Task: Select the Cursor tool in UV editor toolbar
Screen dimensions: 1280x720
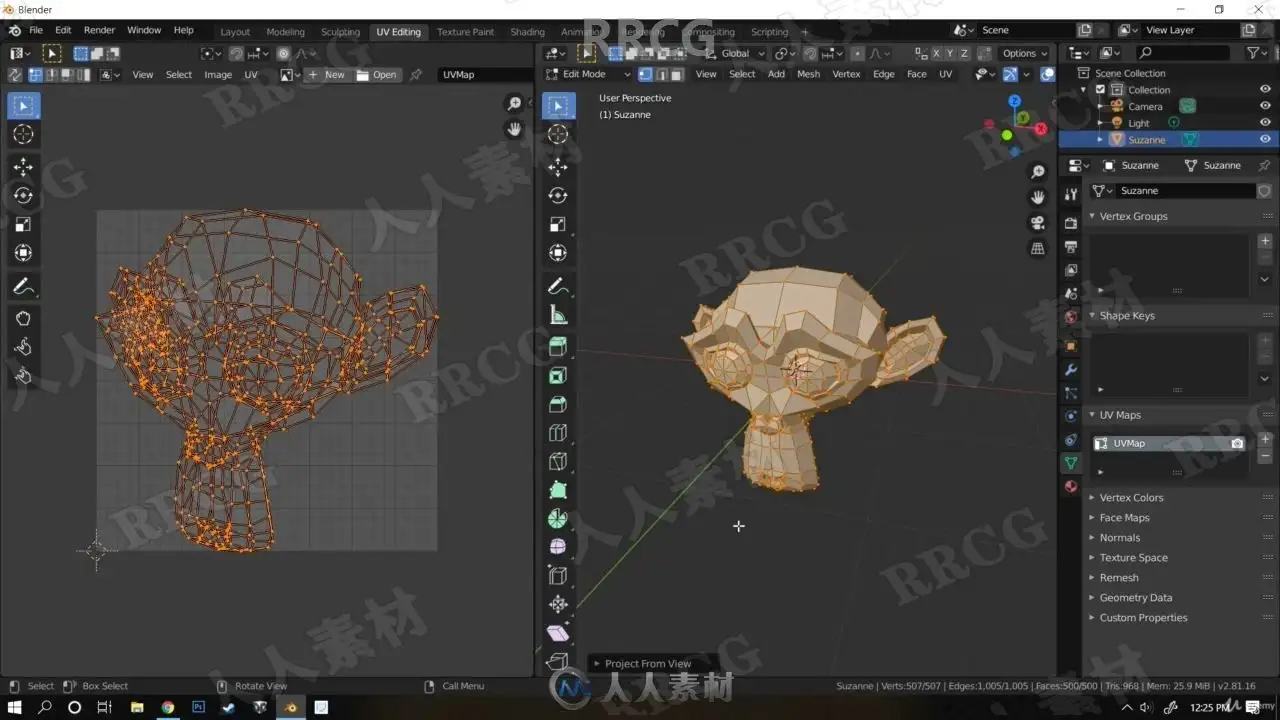Action: coord(23,135)
